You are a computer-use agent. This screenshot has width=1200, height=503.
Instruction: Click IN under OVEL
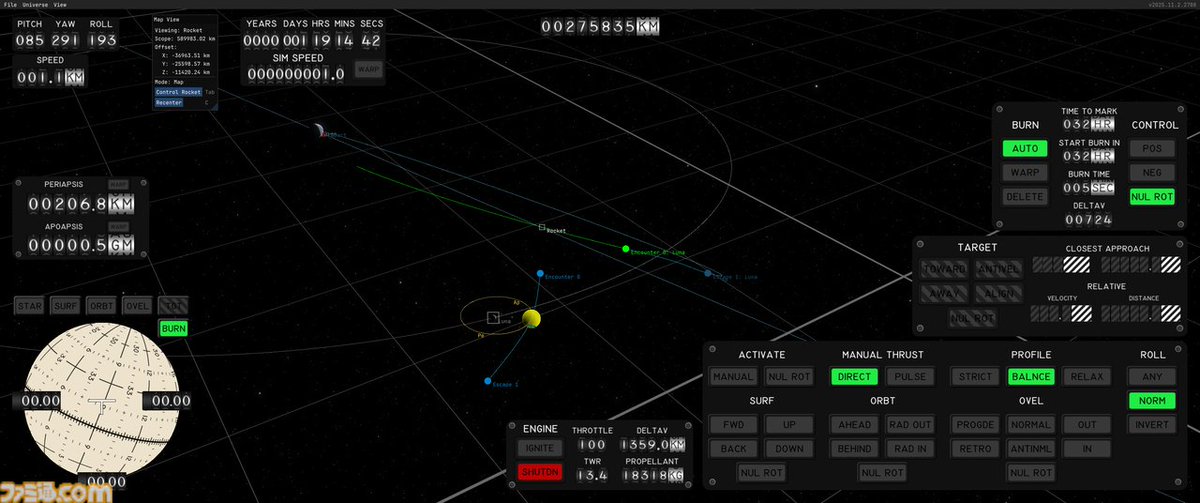[1087, 448]
